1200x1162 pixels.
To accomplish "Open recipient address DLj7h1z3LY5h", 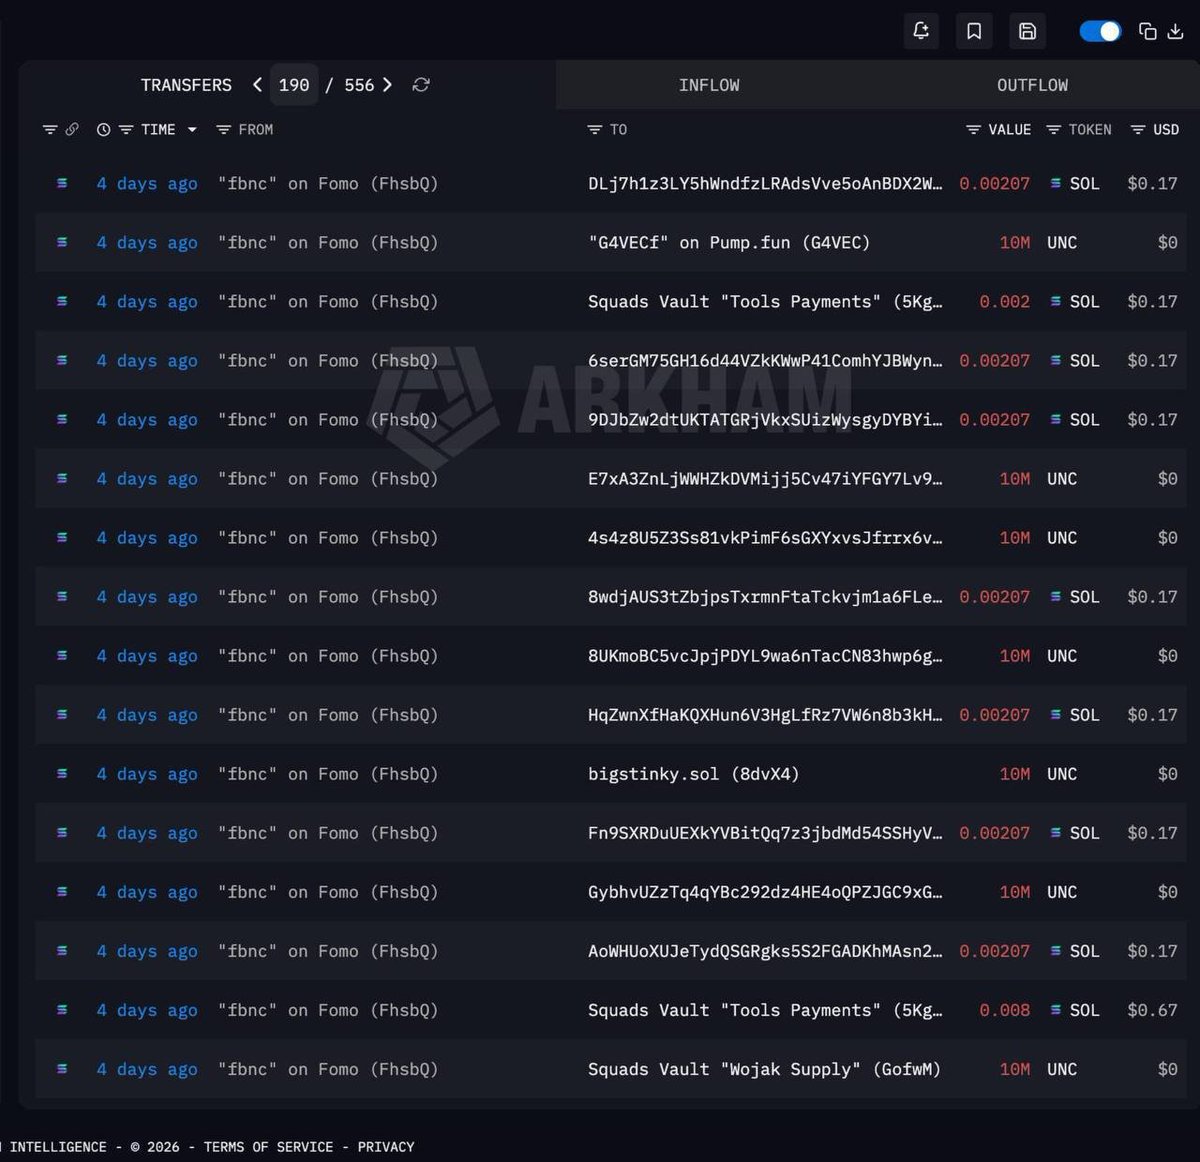I will (765, 183).
